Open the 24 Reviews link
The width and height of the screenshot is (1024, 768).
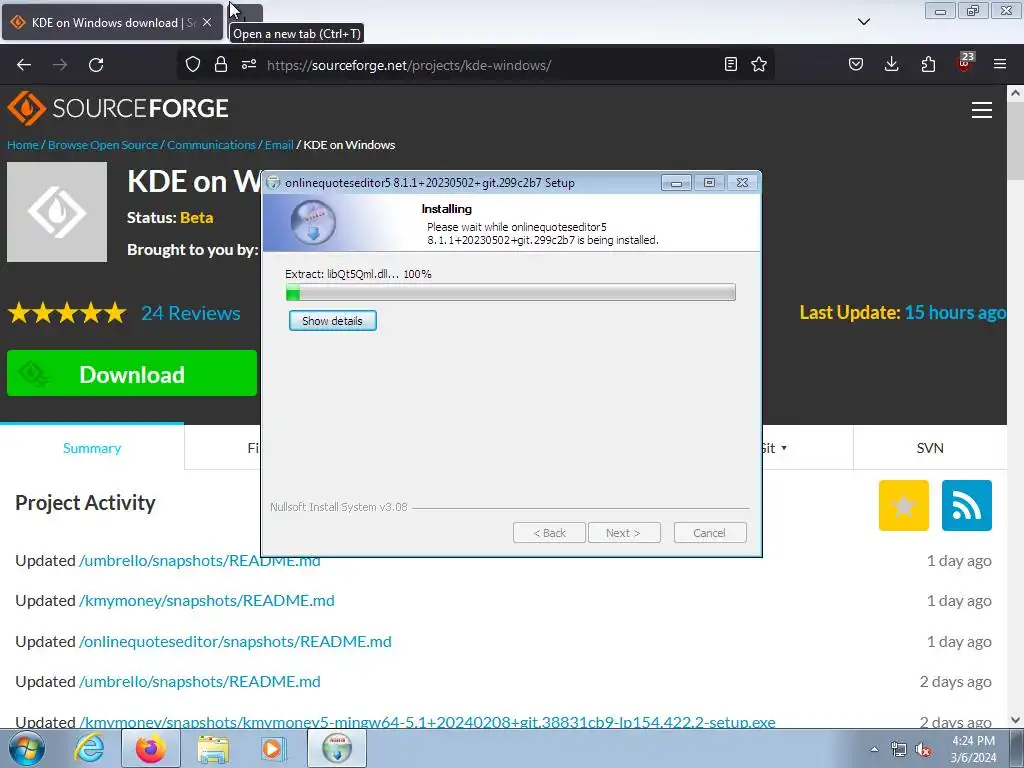191,313
